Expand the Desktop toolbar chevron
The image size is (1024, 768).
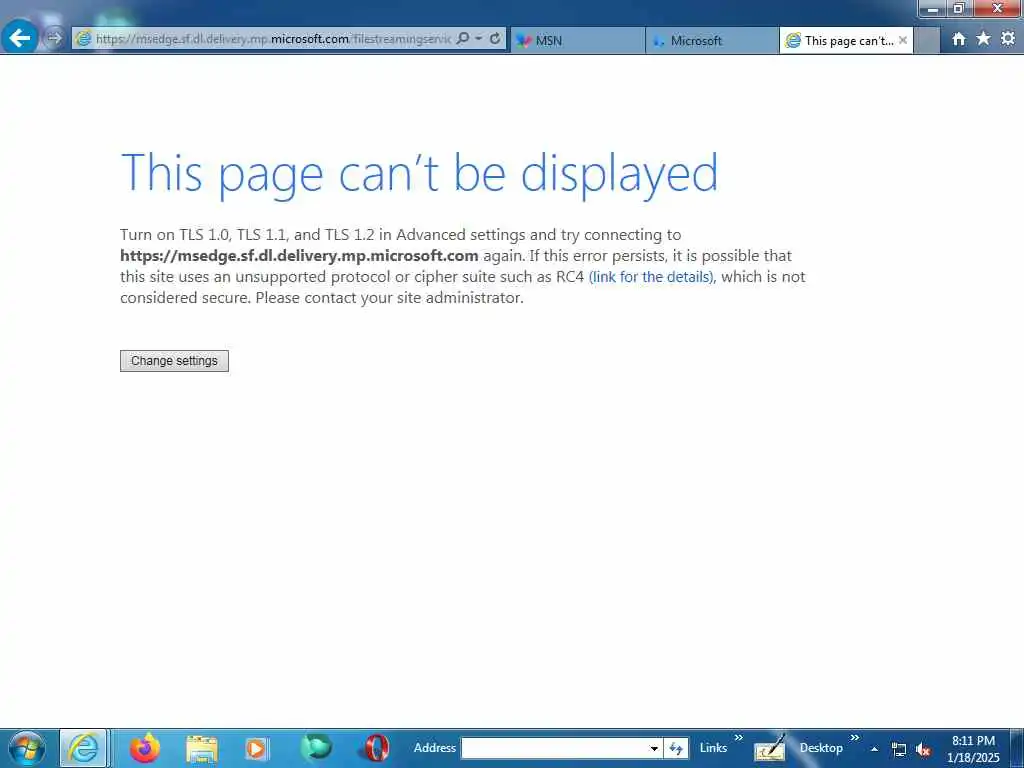tap(855, 738)
